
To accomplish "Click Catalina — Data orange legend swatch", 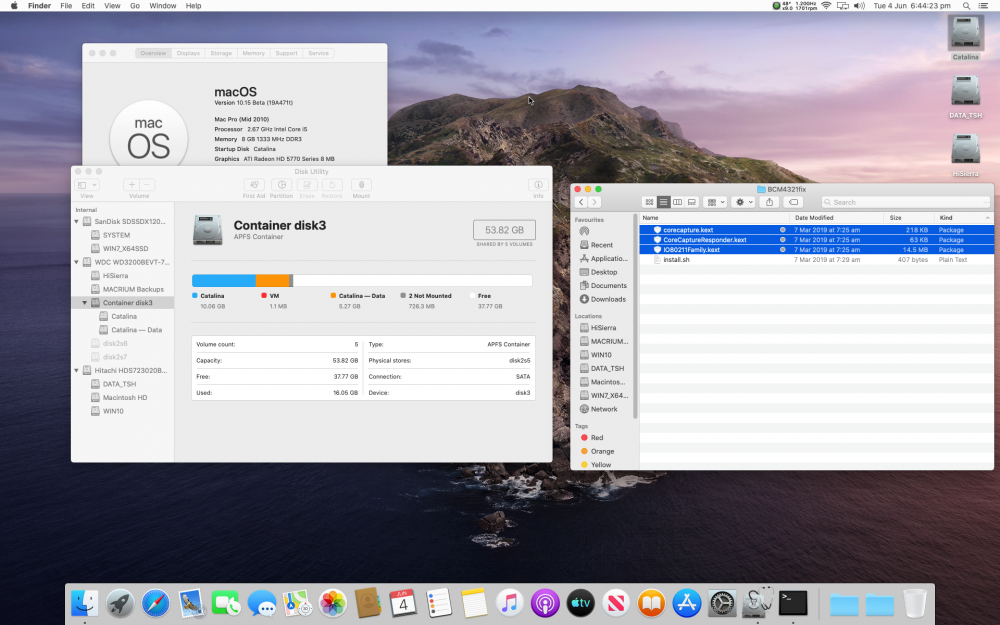I will tap(334, 296).
